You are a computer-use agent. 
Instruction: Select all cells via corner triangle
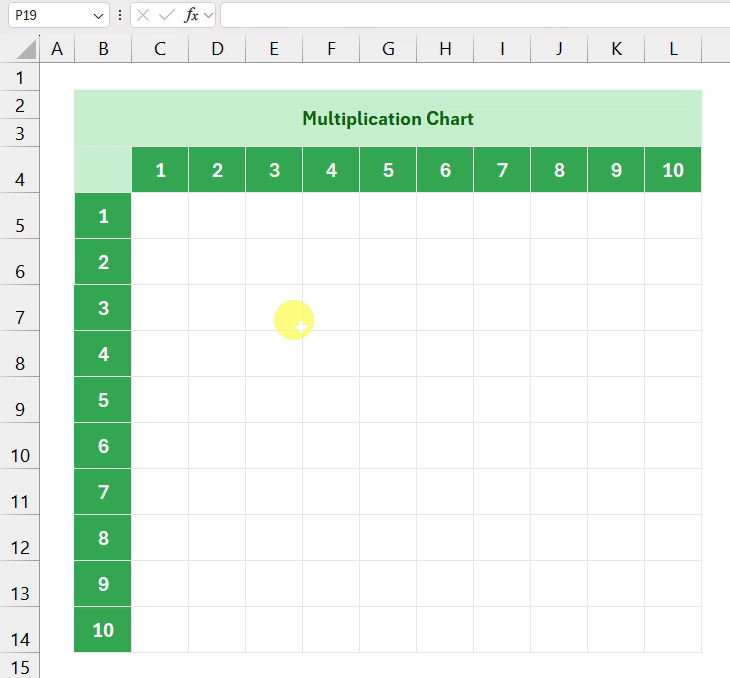click(x=27, y=49)
